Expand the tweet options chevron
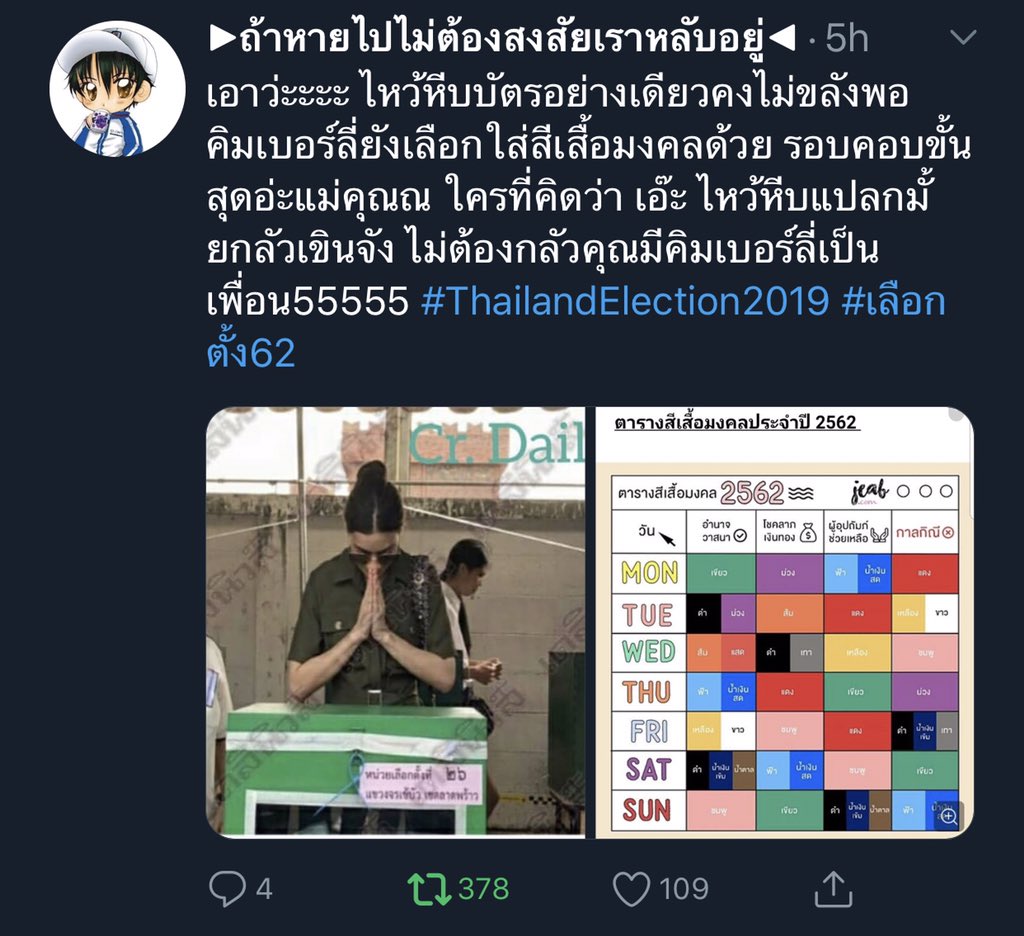Viewport: 1024px width, 936px height. [963, 37]
